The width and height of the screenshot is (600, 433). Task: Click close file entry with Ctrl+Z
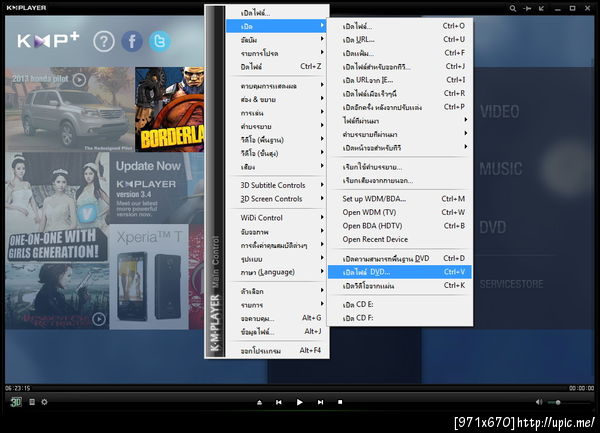click(x=278, y=67)
